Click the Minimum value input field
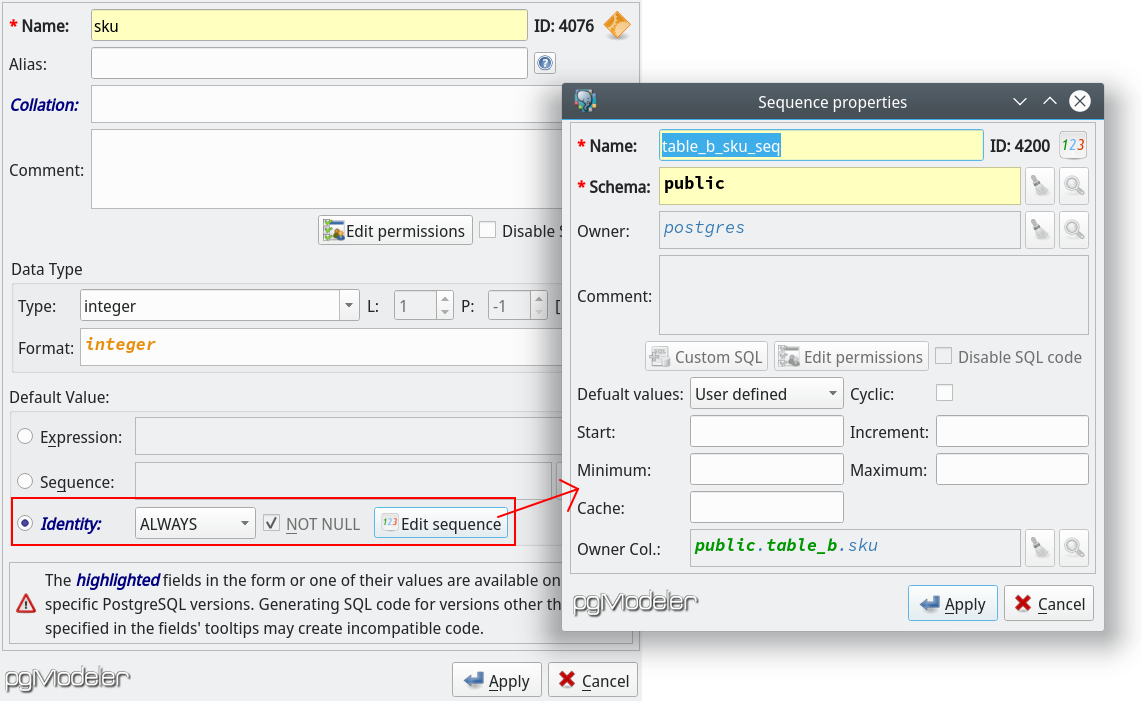Screen dimensions: 1142x701 tap(766, 469)
